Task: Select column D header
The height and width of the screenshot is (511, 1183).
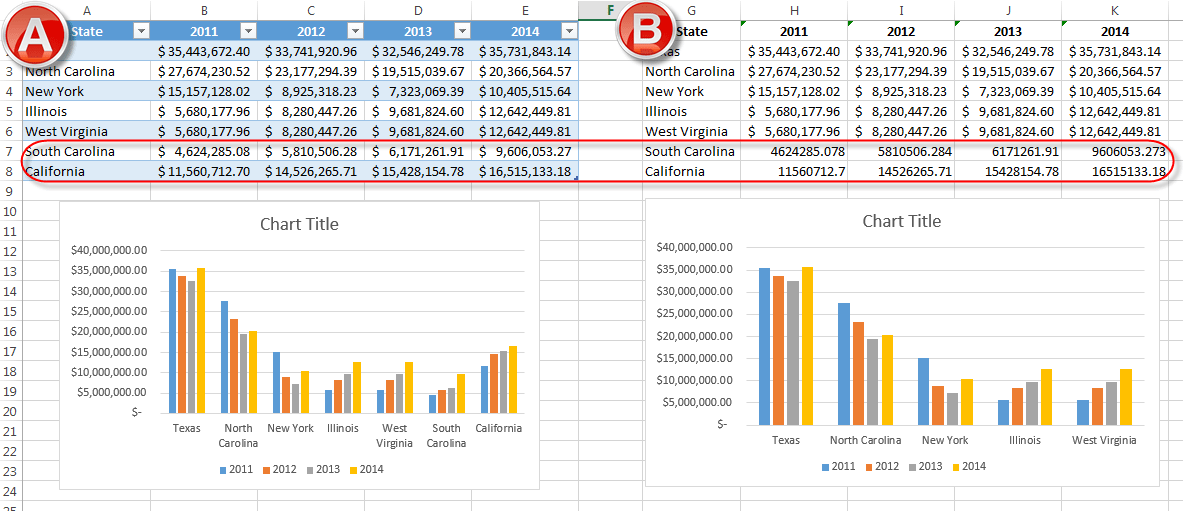Action: point(418,11)
